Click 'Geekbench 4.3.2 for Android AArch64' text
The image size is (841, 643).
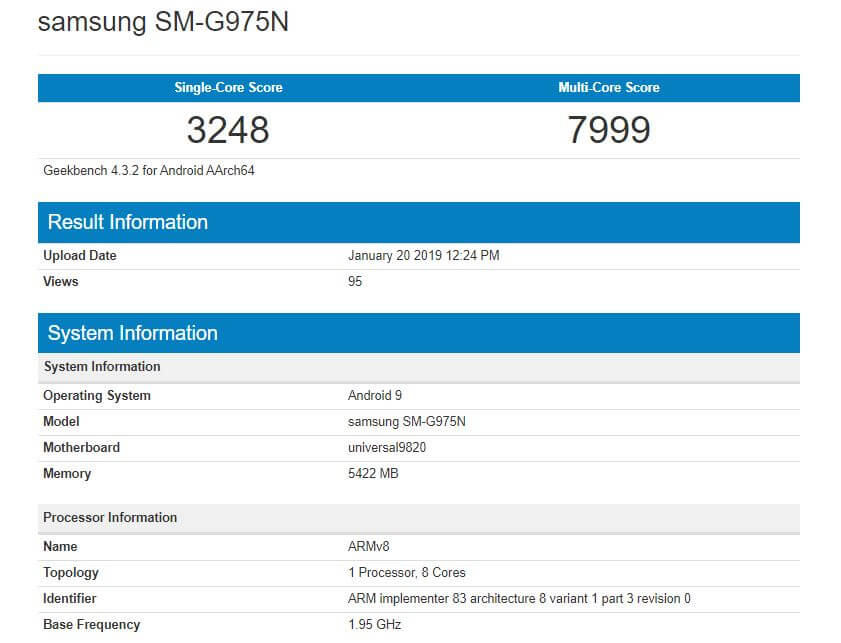pyautogui.click(x=149, y=171)
